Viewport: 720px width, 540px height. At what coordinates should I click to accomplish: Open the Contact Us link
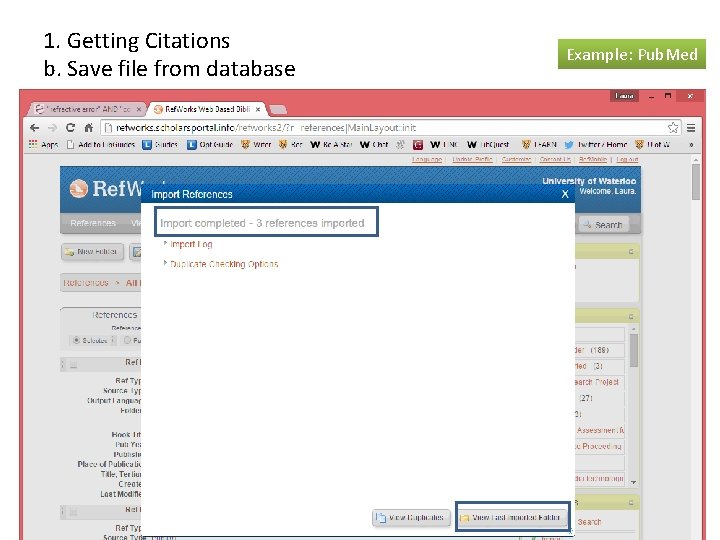click(555, 159)
